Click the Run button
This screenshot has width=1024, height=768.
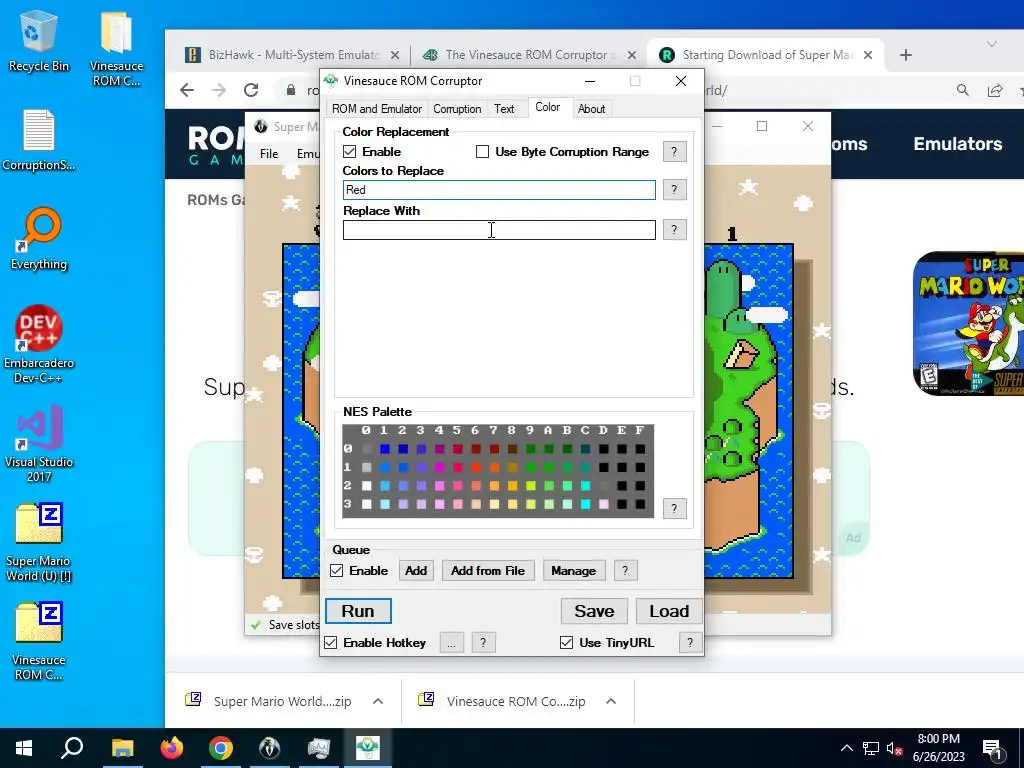358,611
